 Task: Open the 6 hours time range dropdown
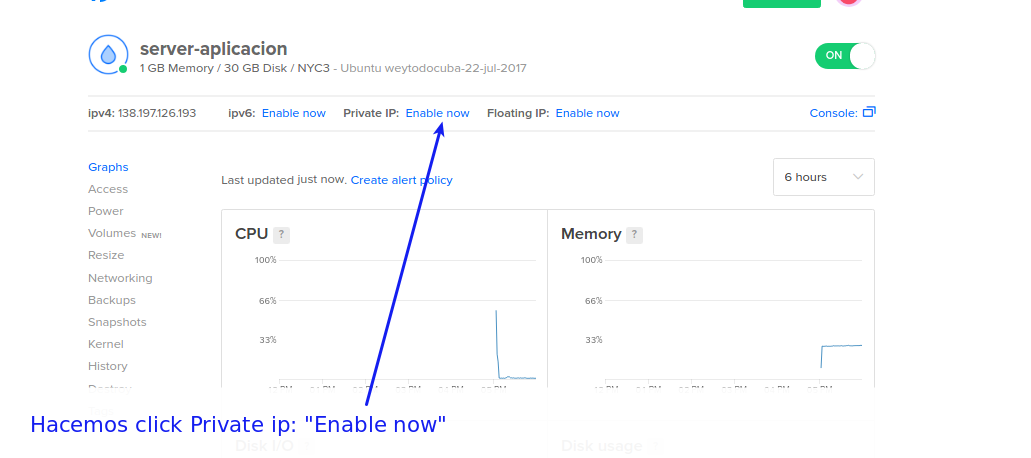click(x=823, y=177)
